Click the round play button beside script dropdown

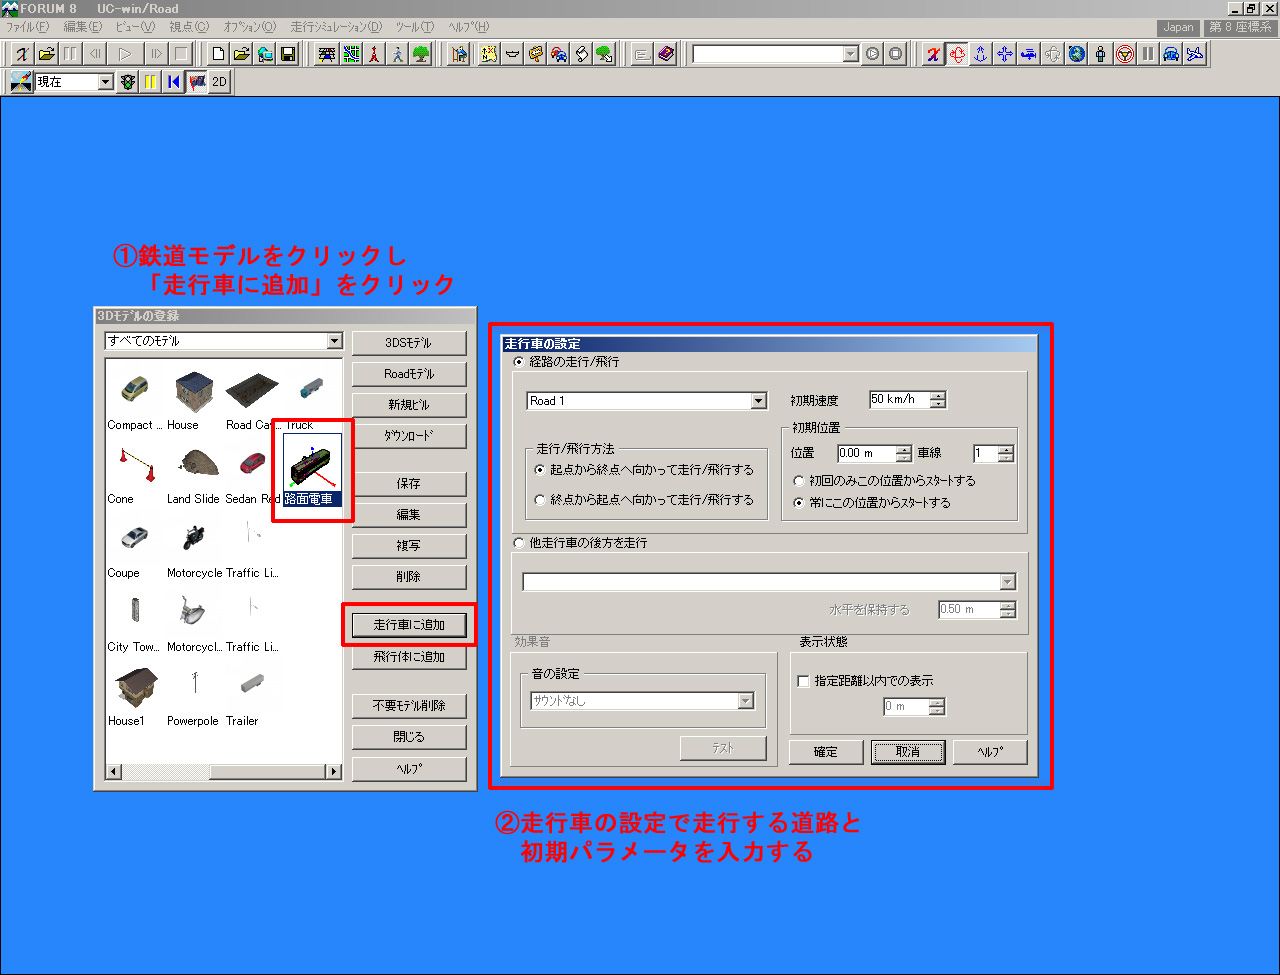point(873,54)
